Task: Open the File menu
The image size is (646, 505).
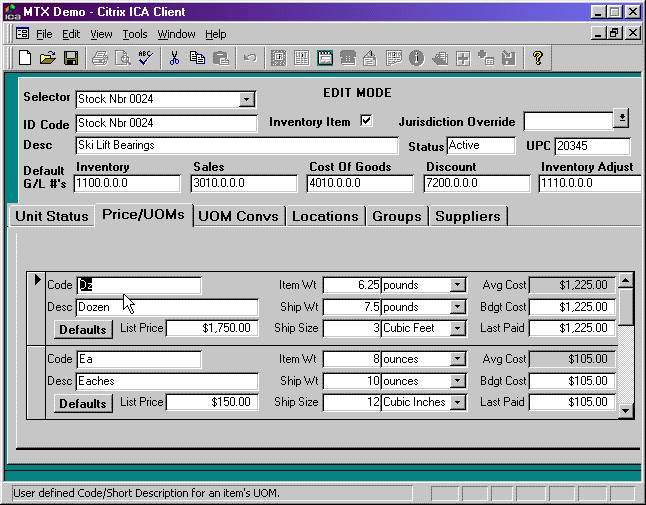Action: point(44,34)
